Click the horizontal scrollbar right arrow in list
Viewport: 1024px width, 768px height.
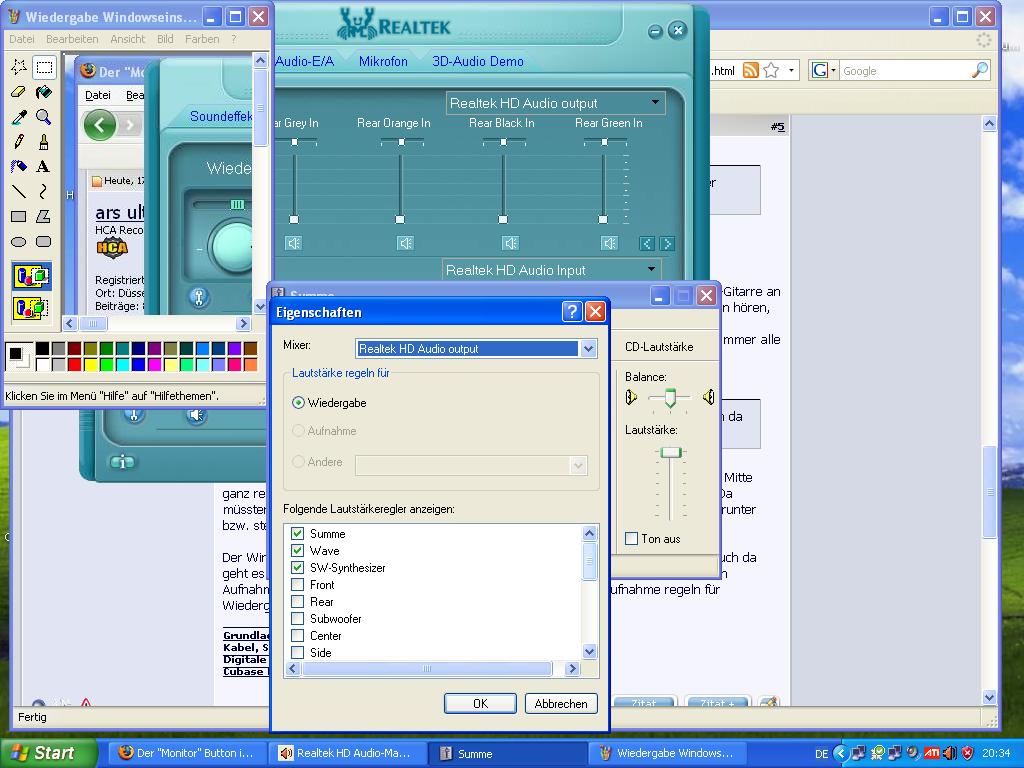point(572,669)
